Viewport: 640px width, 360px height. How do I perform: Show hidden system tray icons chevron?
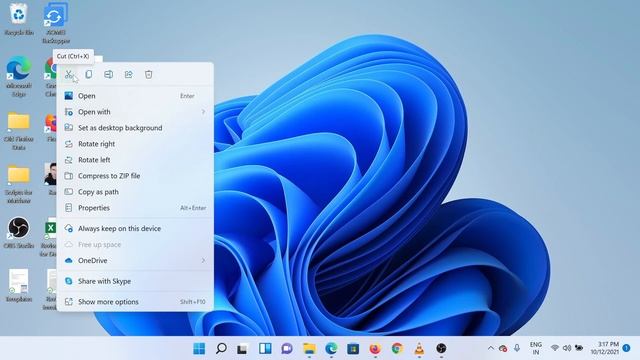(491, 348)
